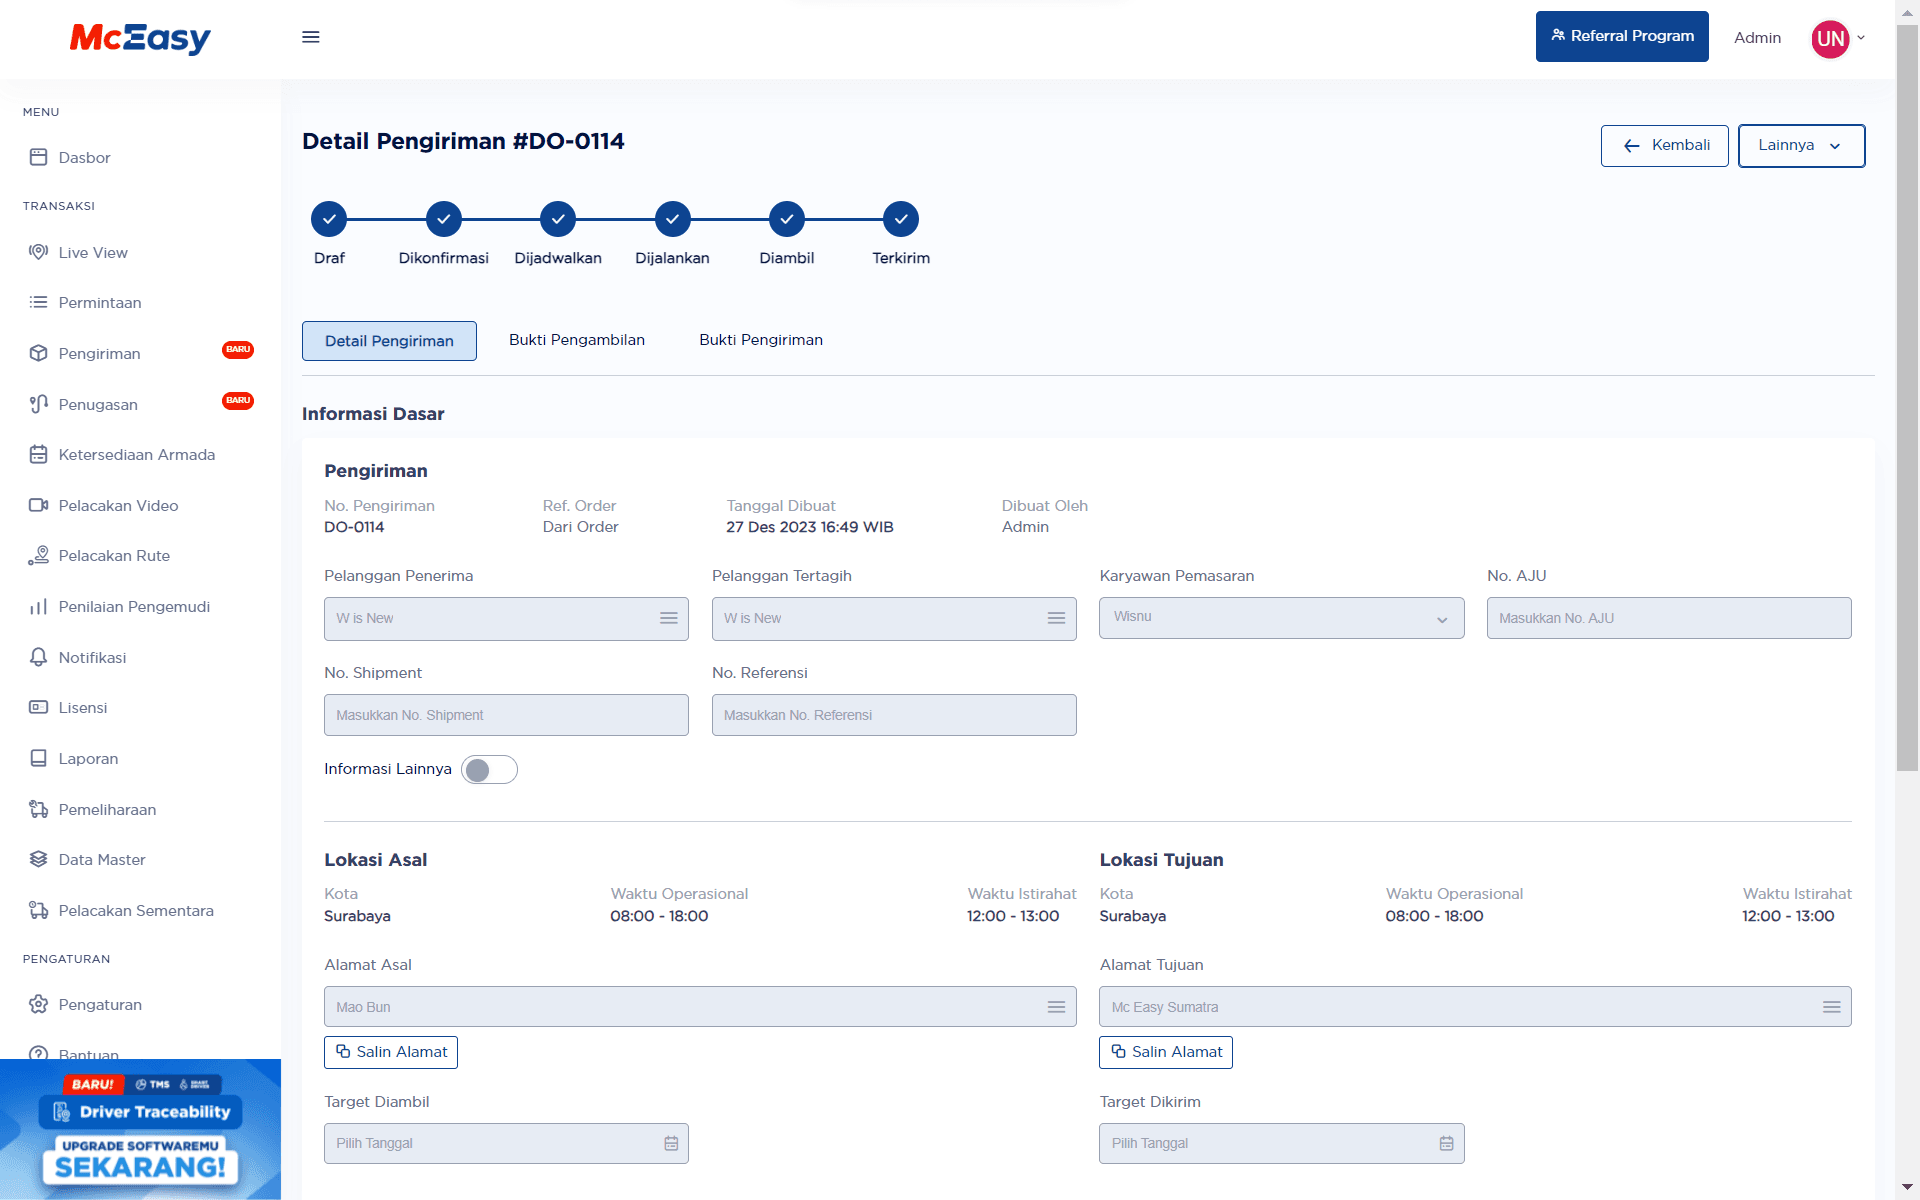
Task: Switch to the Bukti Pengambilan tab
Action: pos(574,337)
